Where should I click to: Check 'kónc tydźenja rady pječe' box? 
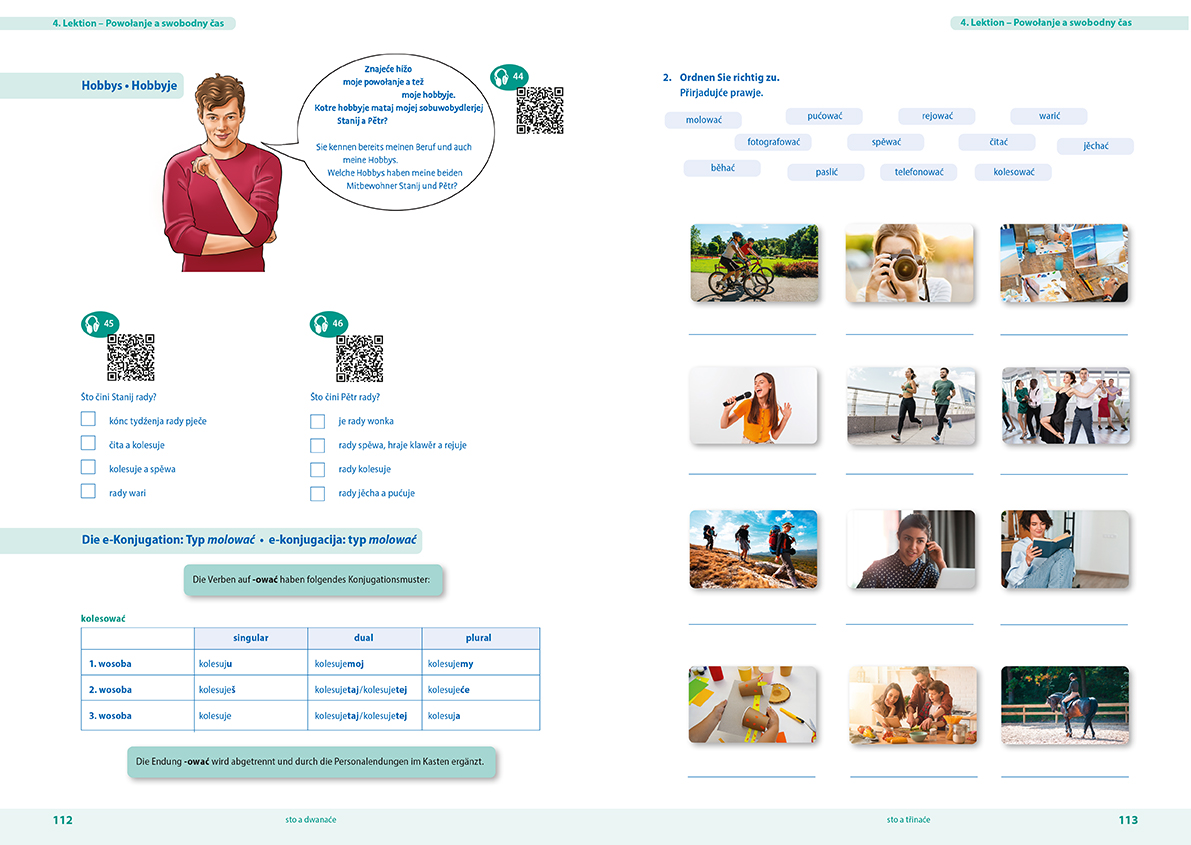pyautogui.click(x=88, y=419)
